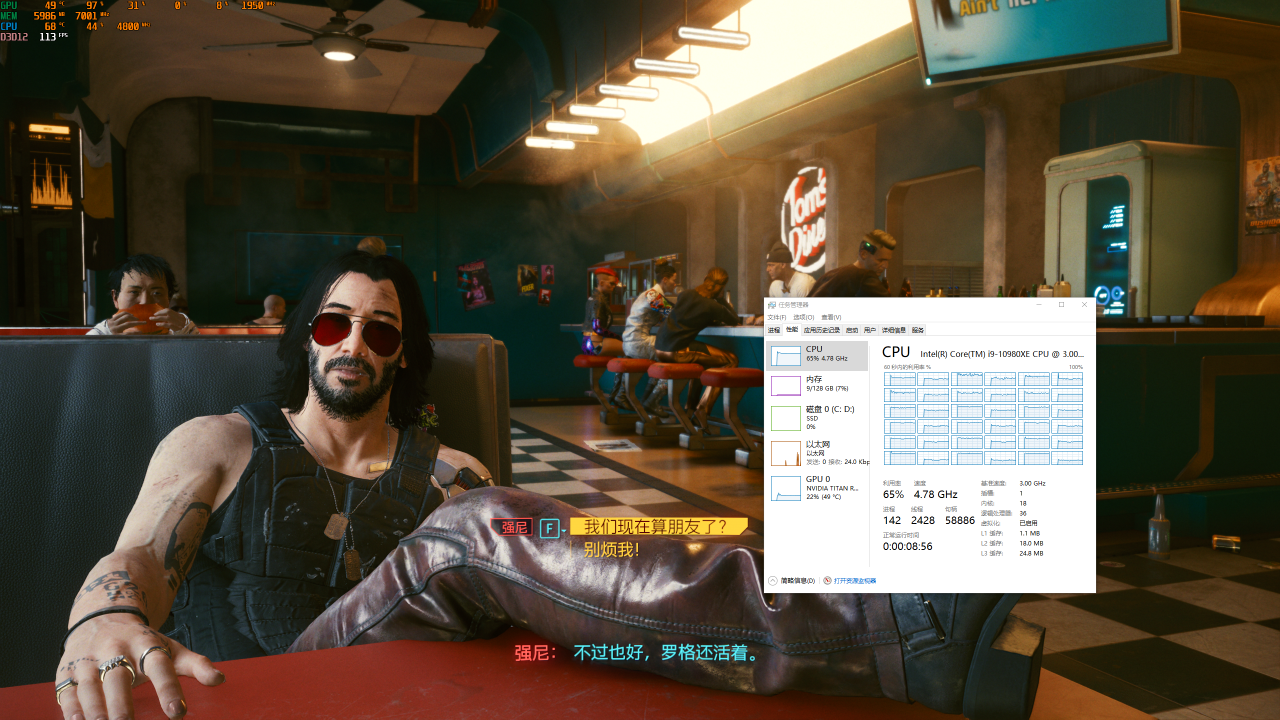Click the process count value 142
Viewport: 1280px width, 720px height.
892,520
